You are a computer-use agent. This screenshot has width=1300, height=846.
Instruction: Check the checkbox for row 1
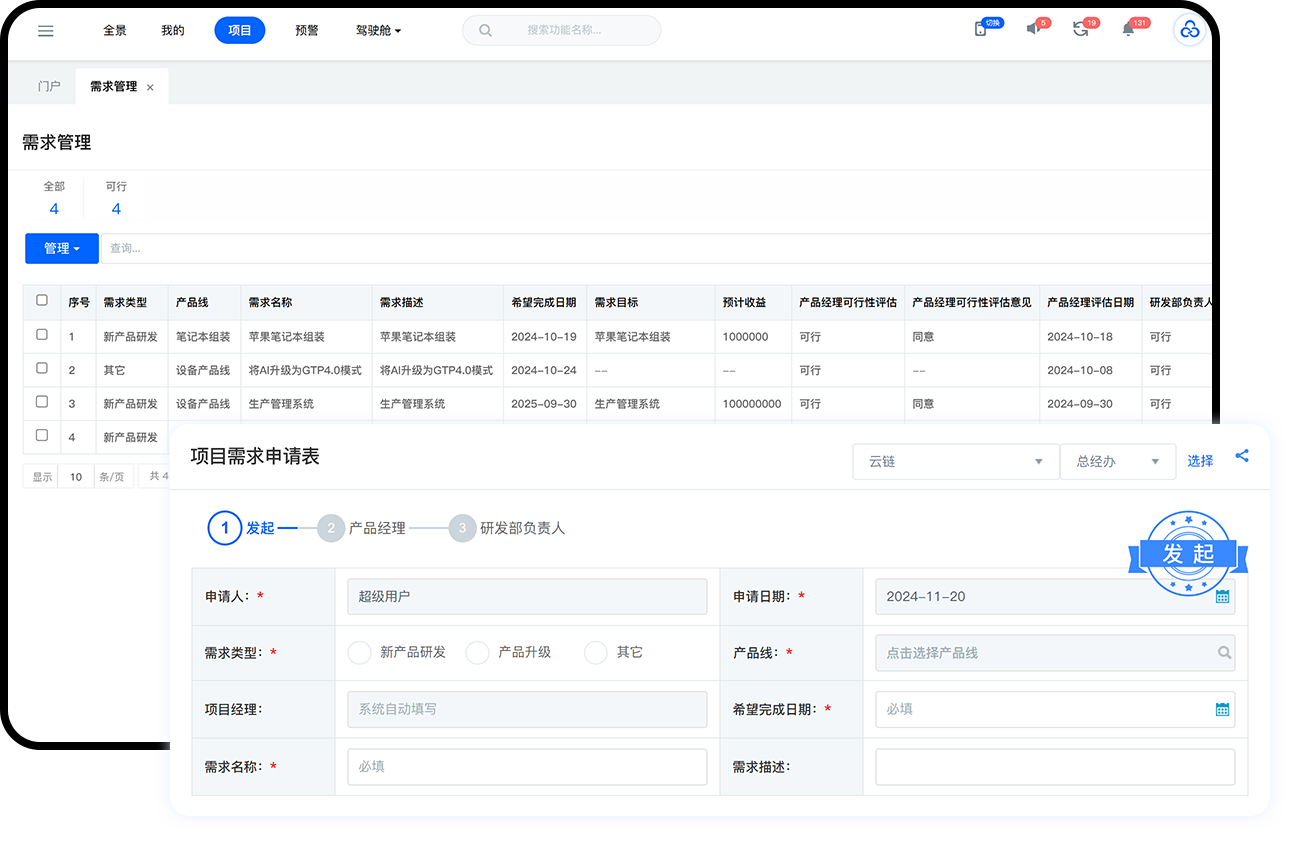click(x=42, y=335)
